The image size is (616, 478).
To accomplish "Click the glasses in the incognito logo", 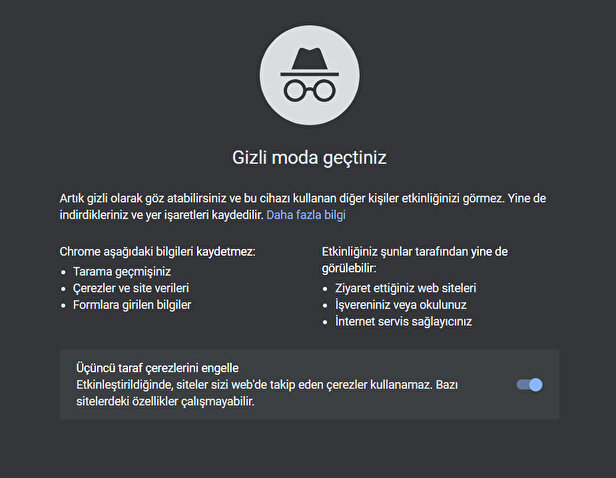I will pos(309,89).
